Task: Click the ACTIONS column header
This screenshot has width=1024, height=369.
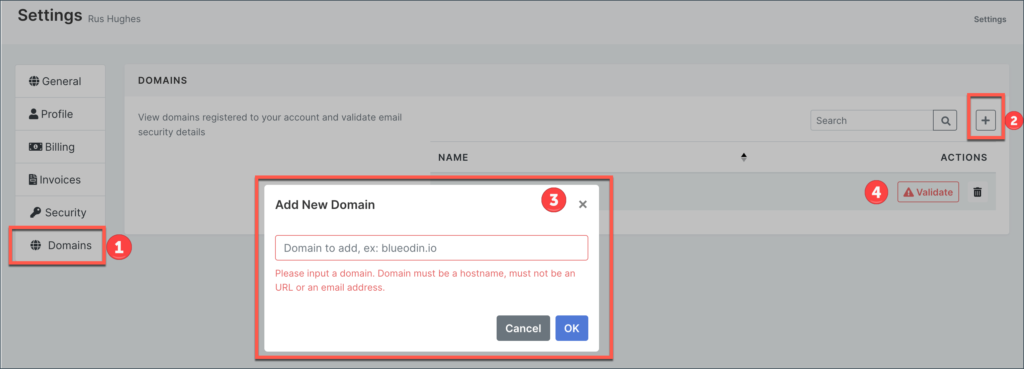Action: (x=964, y=157)
